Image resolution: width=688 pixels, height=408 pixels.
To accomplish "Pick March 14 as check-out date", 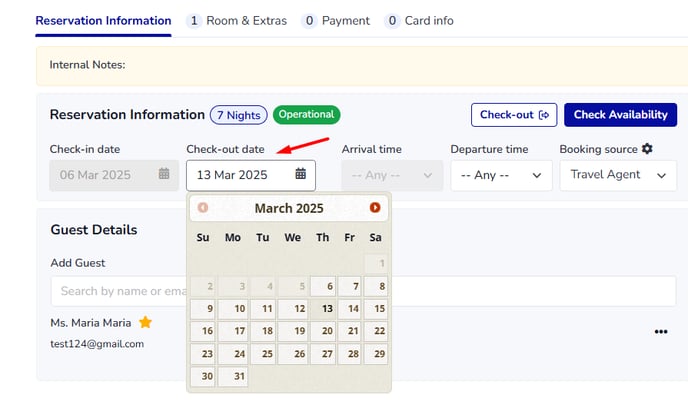I will [350, 309].
